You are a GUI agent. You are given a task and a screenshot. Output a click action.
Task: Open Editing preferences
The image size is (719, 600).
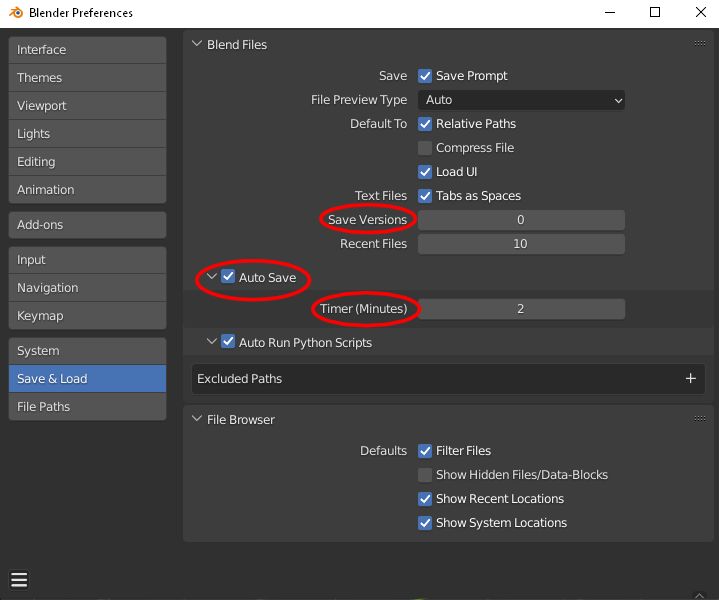(x=87, y=162)
